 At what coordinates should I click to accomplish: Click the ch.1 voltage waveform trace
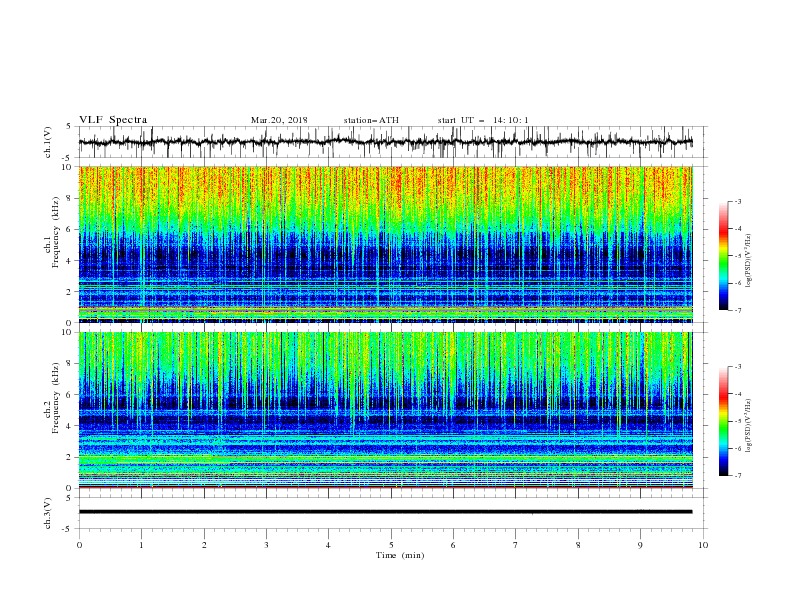385,142
